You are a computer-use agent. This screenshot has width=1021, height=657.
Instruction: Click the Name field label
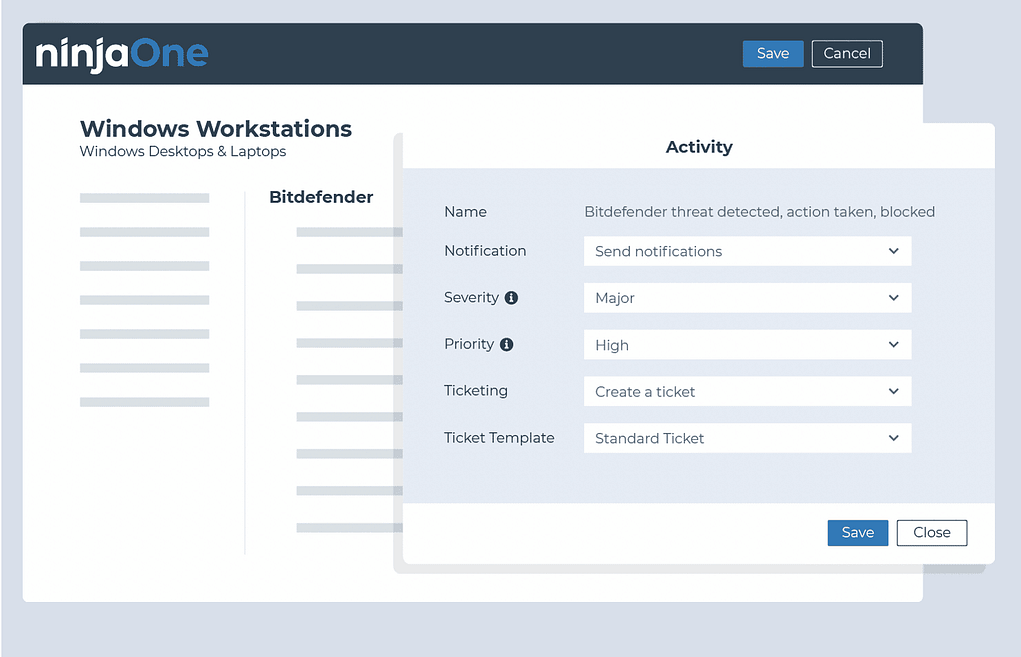pos(466,212)
